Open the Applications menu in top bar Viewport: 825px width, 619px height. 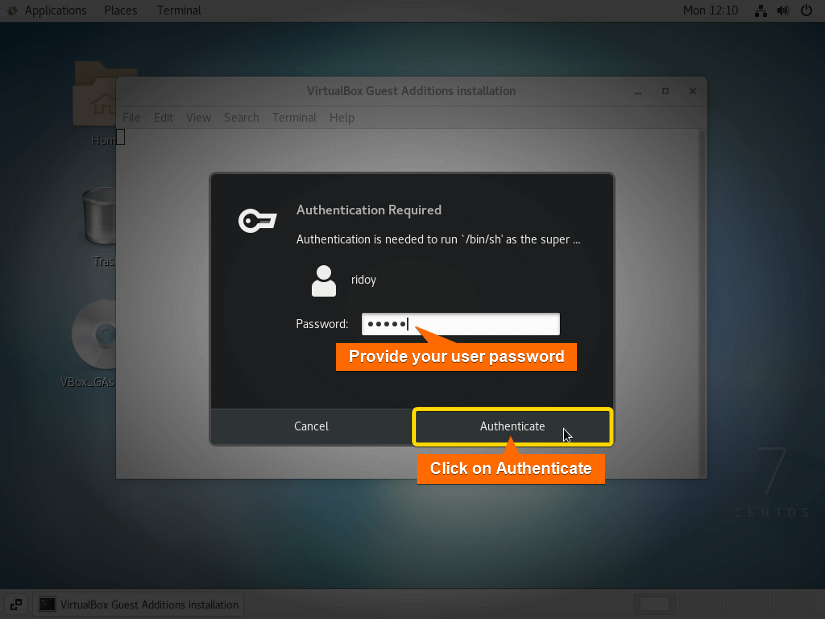coord(55,11)
